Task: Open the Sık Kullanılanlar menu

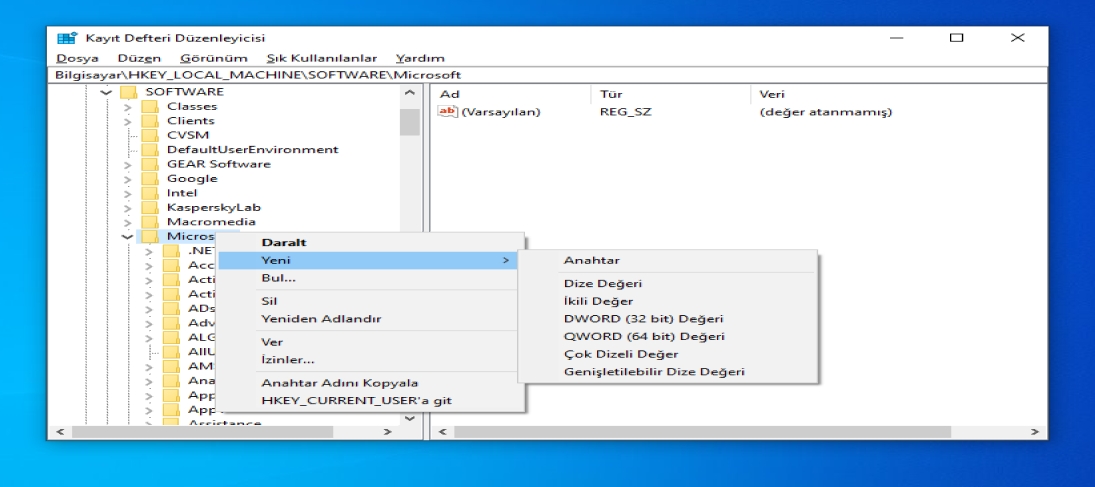Action: 321,58
